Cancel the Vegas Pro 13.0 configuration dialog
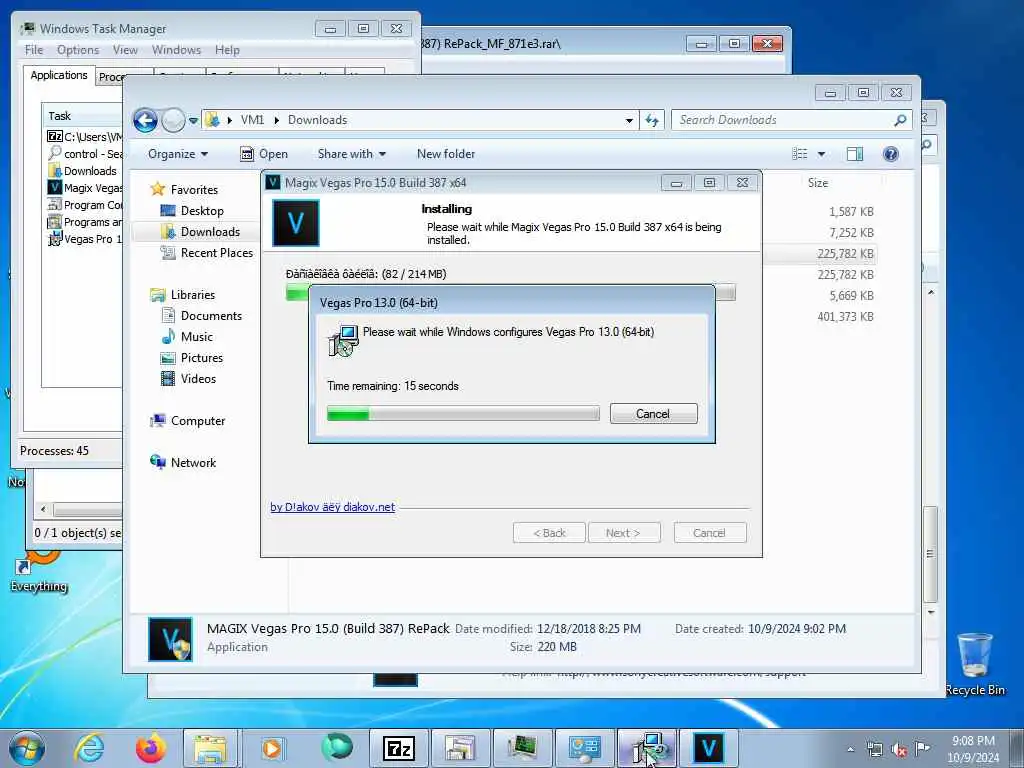 click(x=653, y=414)
